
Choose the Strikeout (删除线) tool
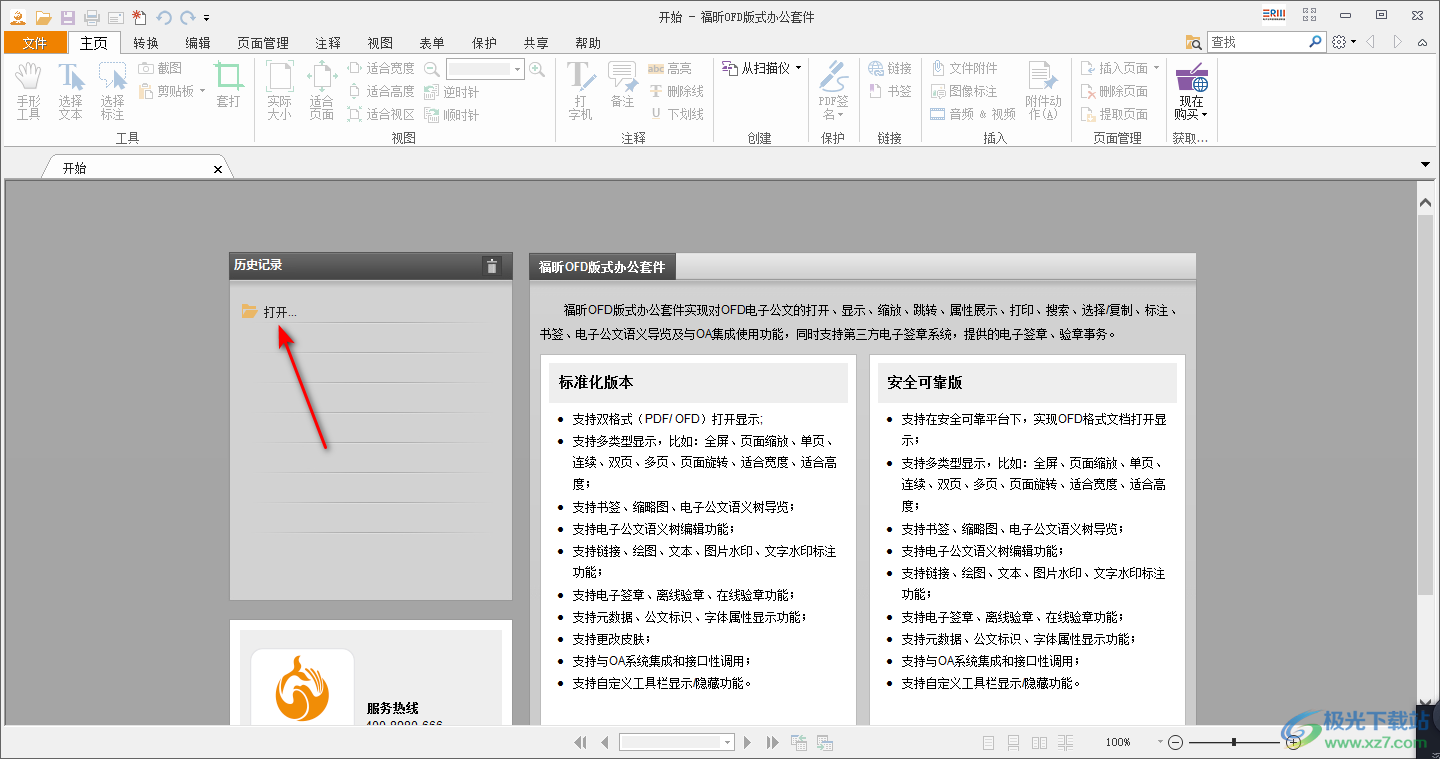[676, 91]
